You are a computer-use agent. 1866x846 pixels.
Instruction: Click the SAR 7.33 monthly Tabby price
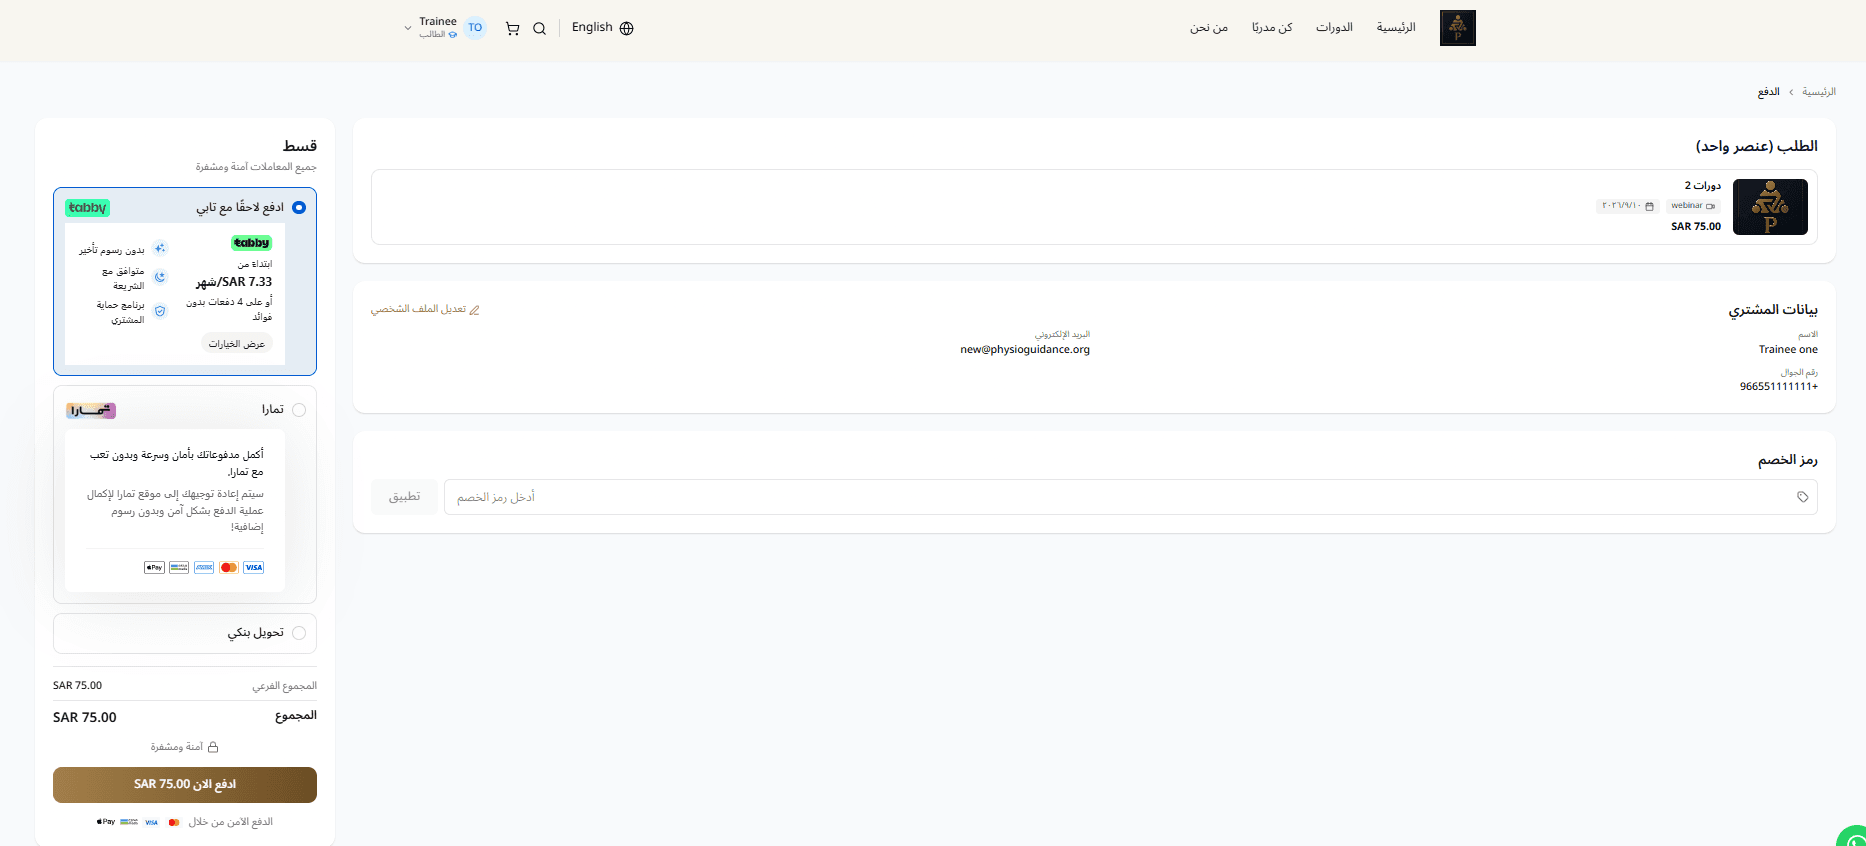(x=234, y=282)
